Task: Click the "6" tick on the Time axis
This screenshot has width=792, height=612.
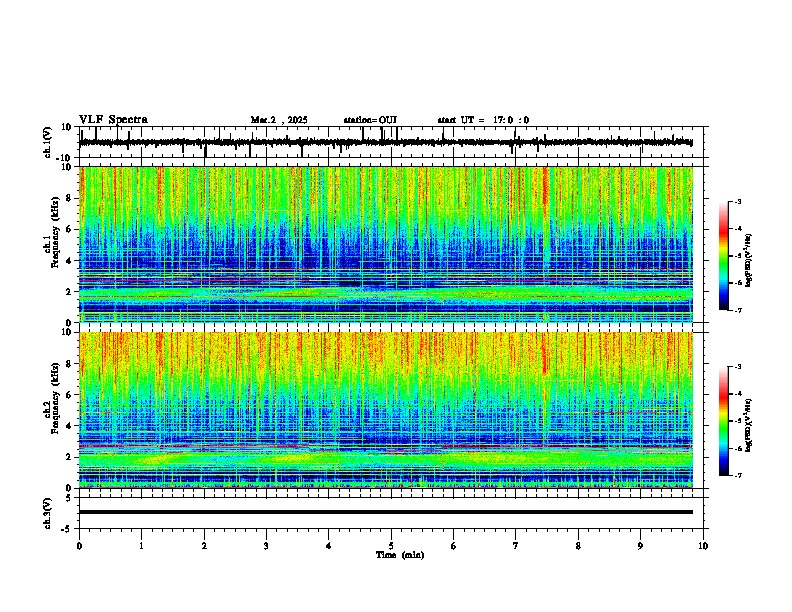Action: 454,546
